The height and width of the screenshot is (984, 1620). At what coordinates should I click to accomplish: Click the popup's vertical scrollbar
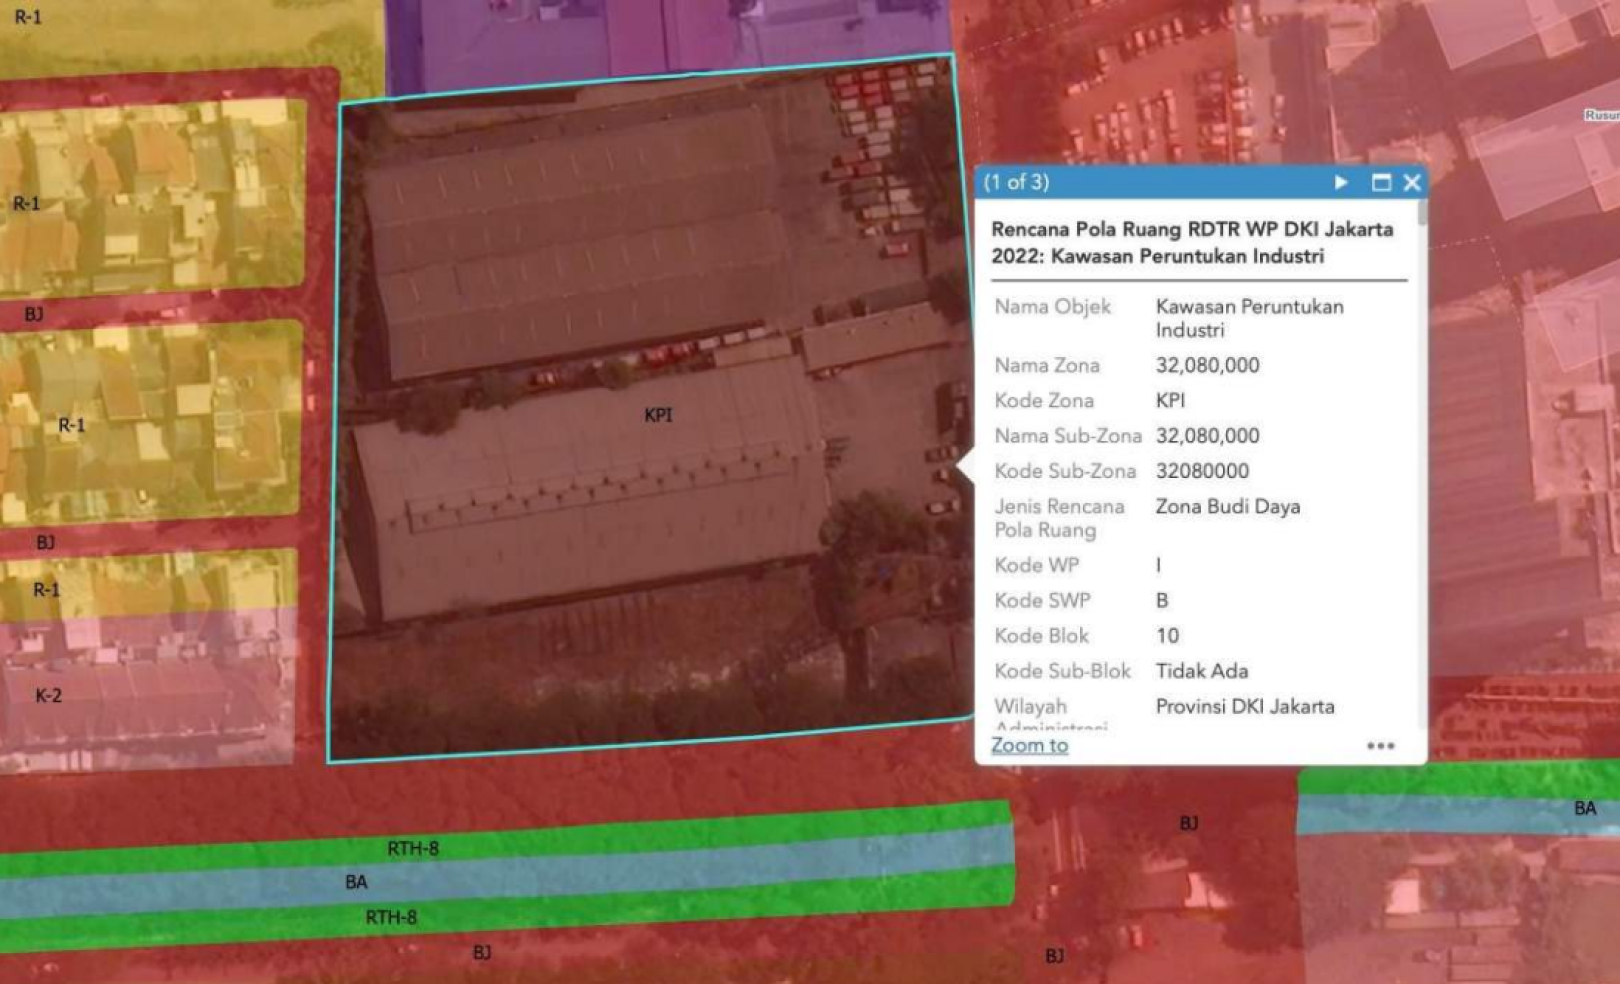(x=1421, y=215)
